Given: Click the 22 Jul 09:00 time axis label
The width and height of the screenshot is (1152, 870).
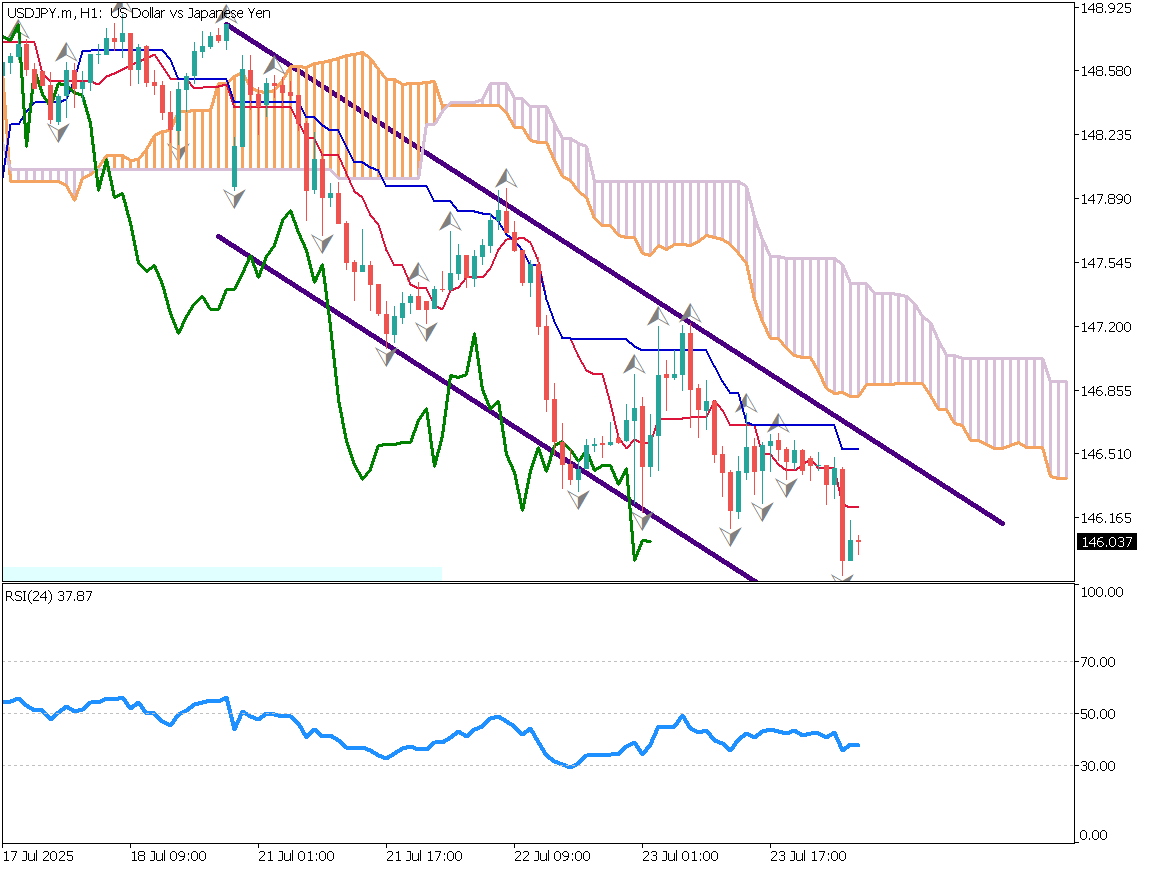Looking at the screenshot, I should click(x=552, y=857).
